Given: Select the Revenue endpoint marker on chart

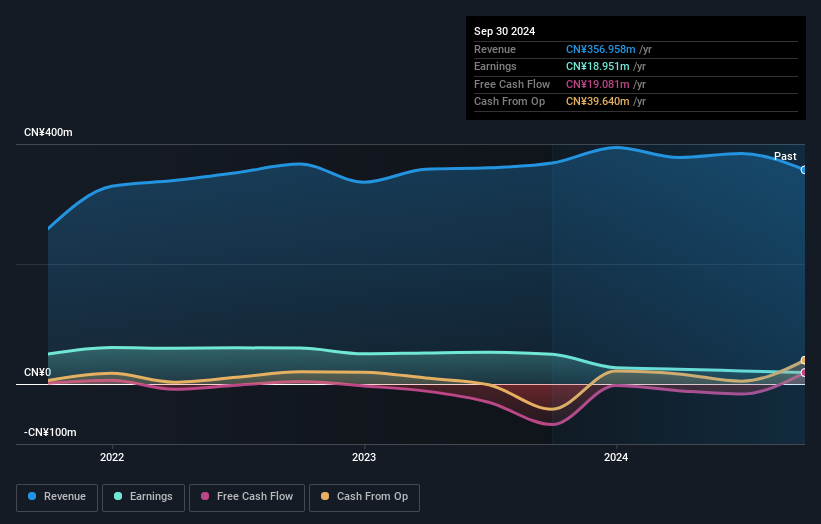Looking at the screenshot, I should coord(804,170).
